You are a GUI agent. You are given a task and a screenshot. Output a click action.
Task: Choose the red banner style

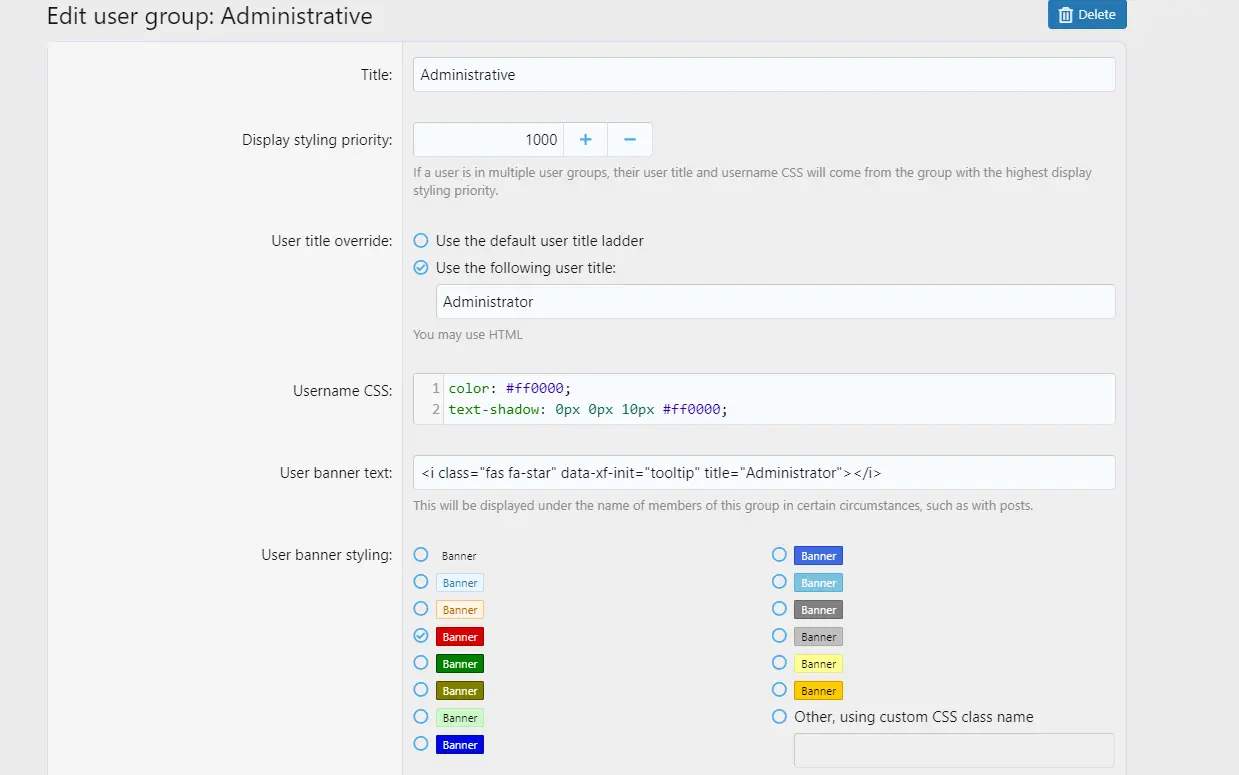pos(421,636)
